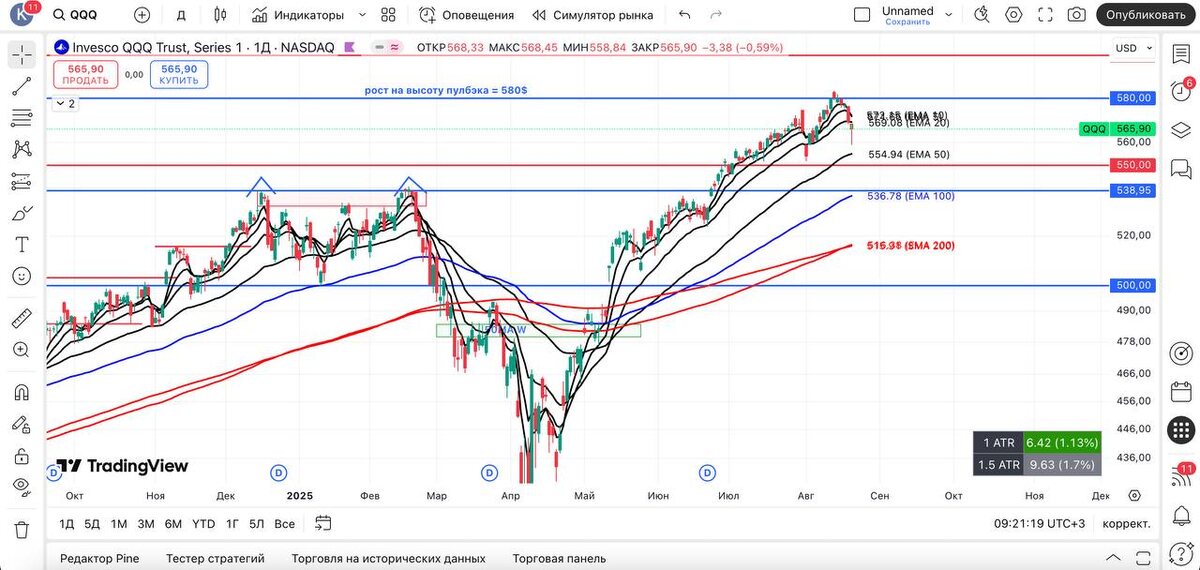Open dotted grid icon in right sidebar
Image resolution: width=1200 pixels, height=570 pixels.
[x=1181, y=431]
